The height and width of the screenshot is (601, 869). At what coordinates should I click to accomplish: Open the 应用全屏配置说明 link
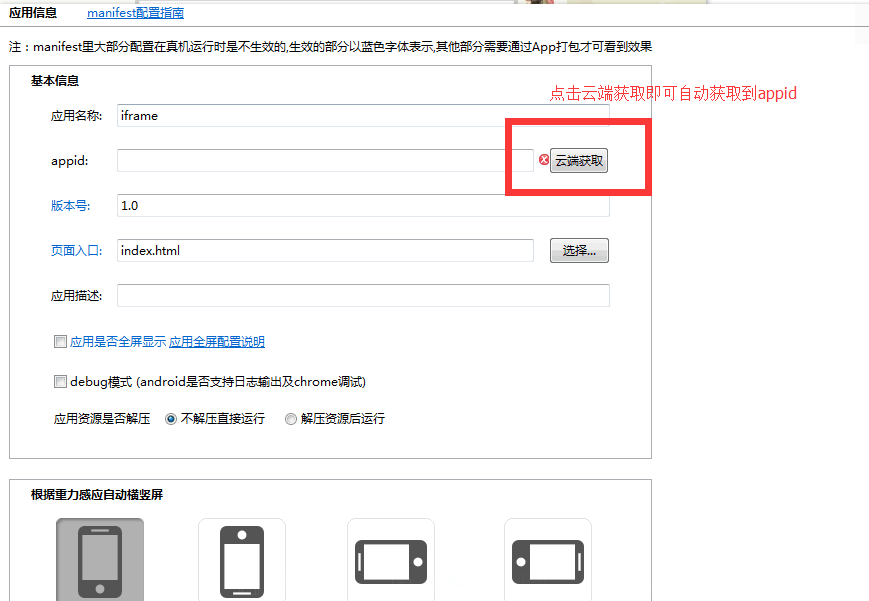[217, 342]
